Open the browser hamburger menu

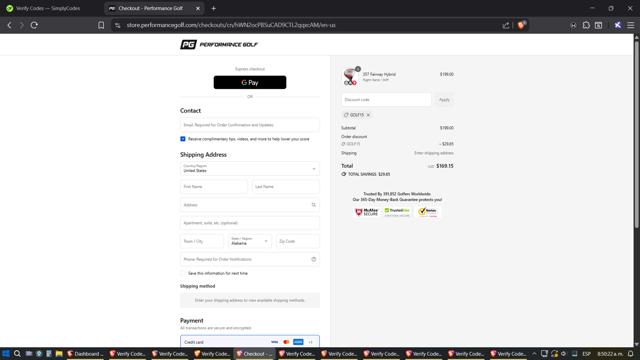(x=631, y=25)
